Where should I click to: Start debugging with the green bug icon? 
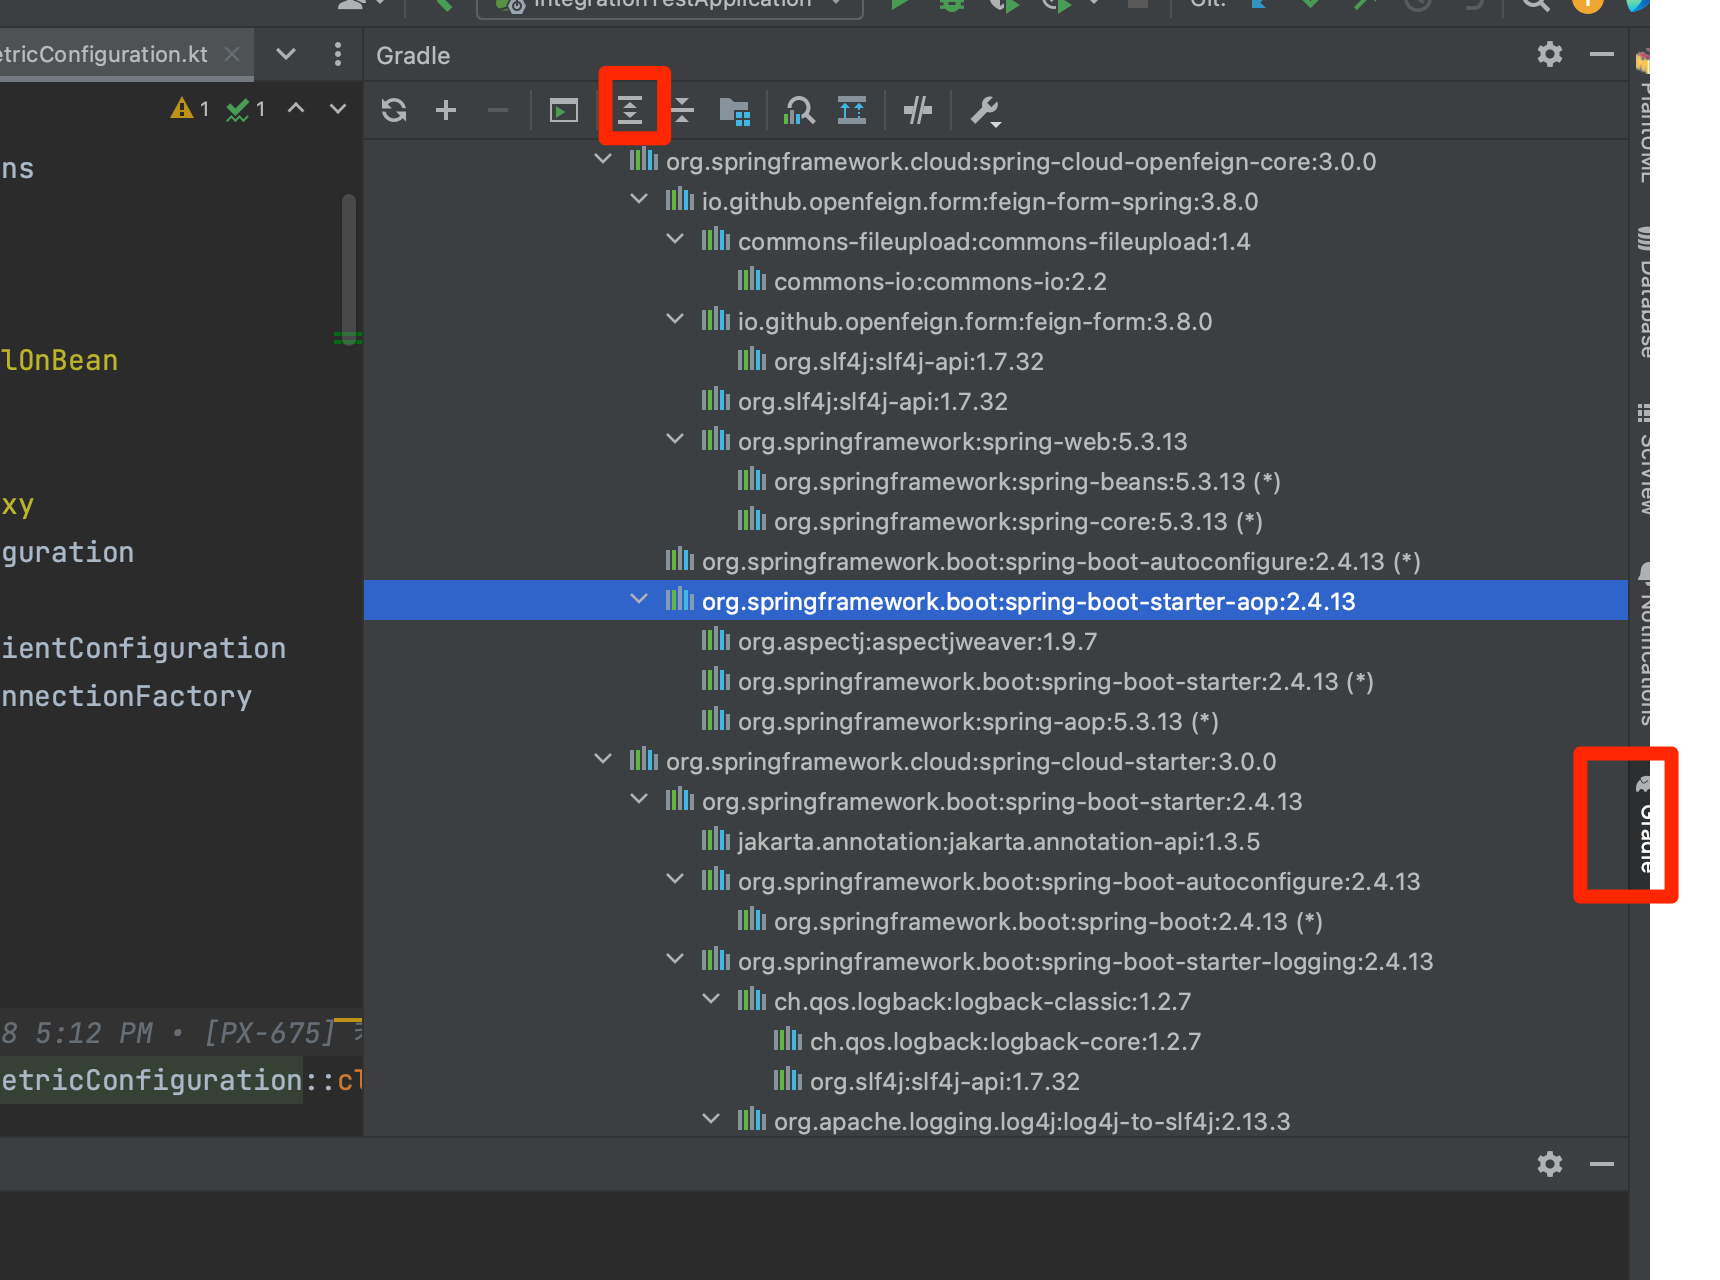pyautogui.click(x=952, y=5)
